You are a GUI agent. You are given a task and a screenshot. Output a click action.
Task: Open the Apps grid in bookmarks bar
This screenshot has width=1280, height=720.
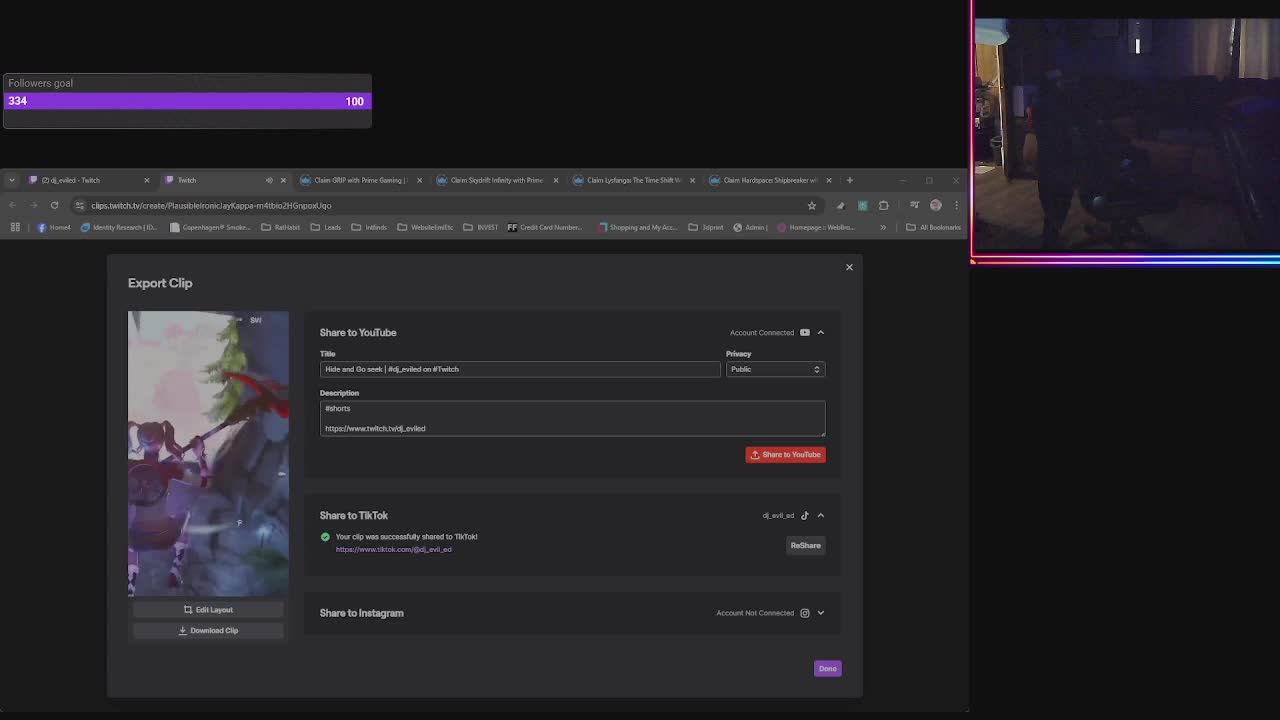pyautogui.click(x=15, y=227)
